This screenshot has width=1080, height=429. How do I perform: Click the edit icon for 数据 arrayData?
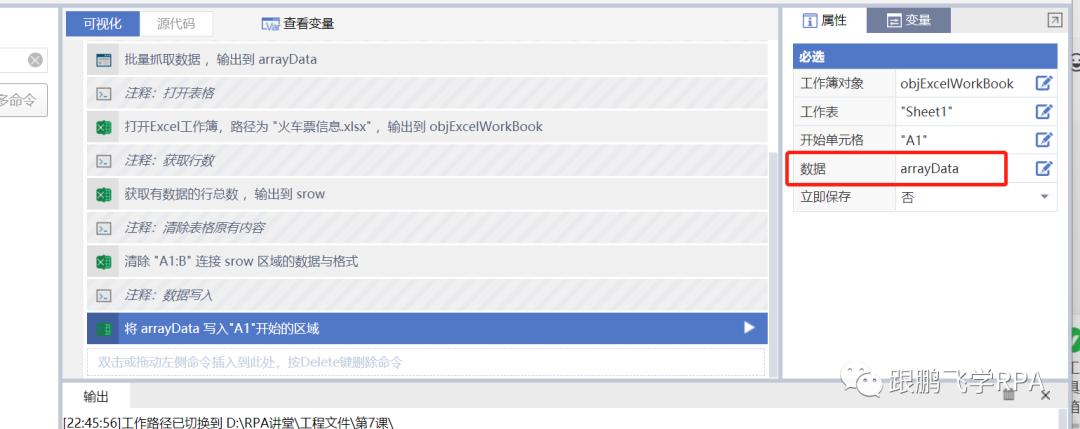click(x=1044, y=168)
